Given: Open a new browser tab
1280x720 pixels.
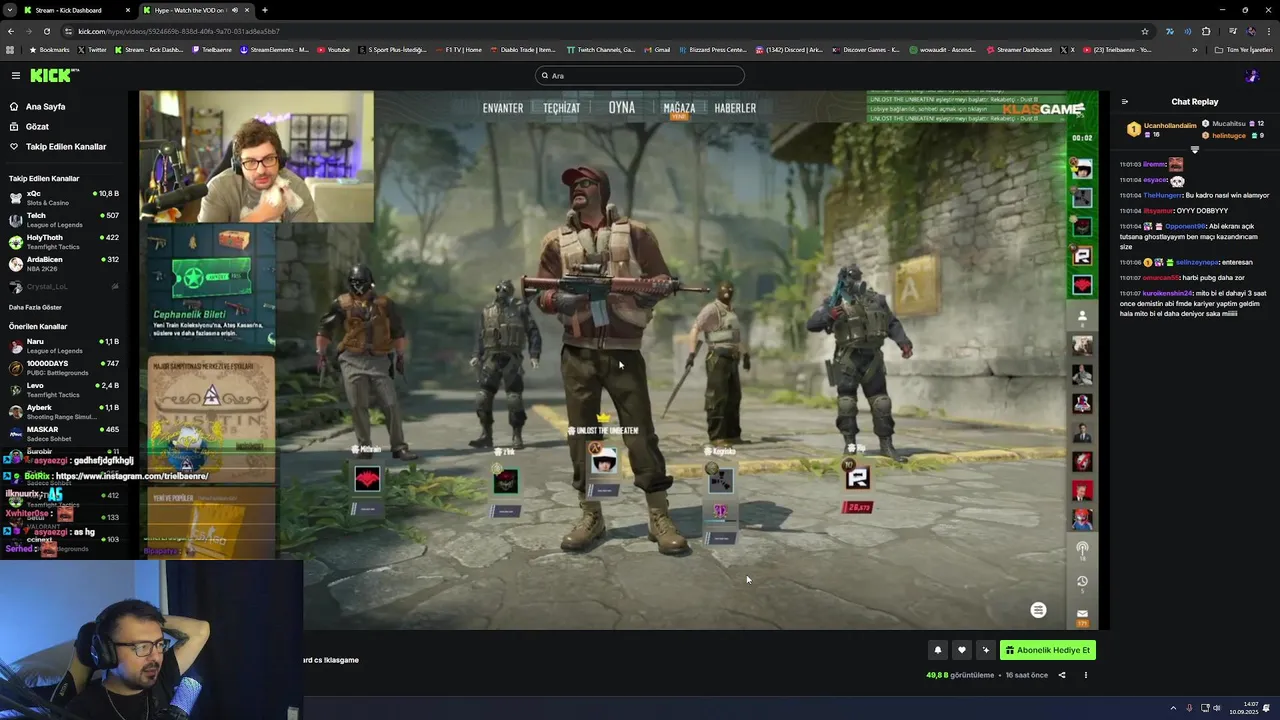Looking at the screenshot, I should coord(264,10).
